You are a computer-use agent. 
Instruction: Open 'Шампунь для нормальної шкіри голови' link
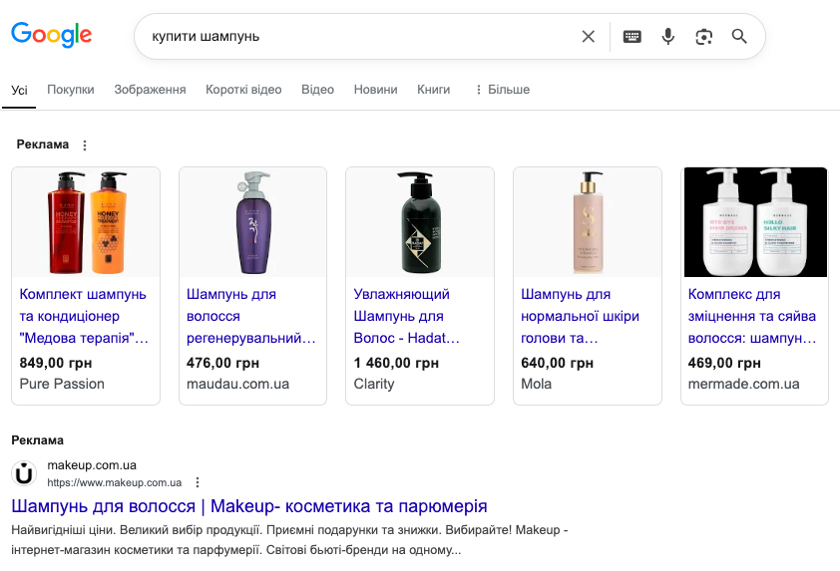[580, 316]
